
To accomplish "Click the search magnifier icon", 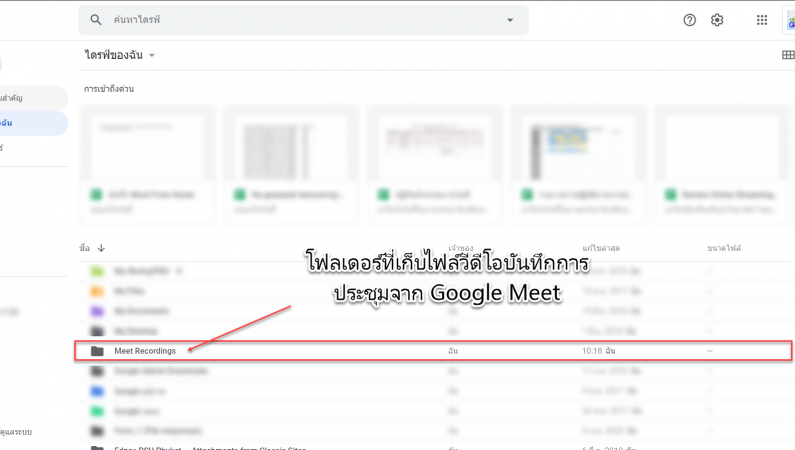I will (95, 20).
